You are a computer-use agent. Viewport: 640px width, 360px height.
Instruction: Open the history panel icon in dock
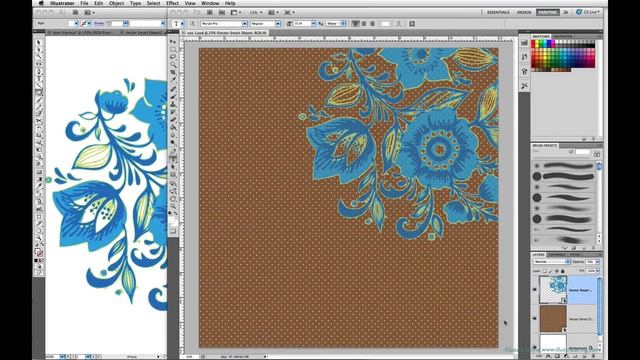[x=524, y=42]
